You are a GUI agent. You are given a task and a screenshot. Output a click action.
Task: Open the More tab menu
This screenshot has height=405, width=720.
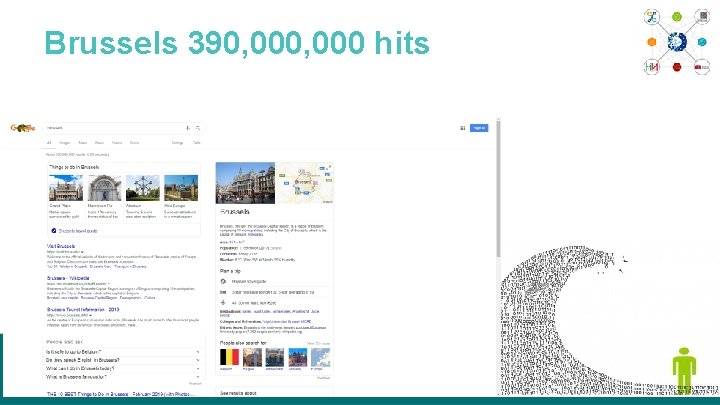[x=134, y=143]
